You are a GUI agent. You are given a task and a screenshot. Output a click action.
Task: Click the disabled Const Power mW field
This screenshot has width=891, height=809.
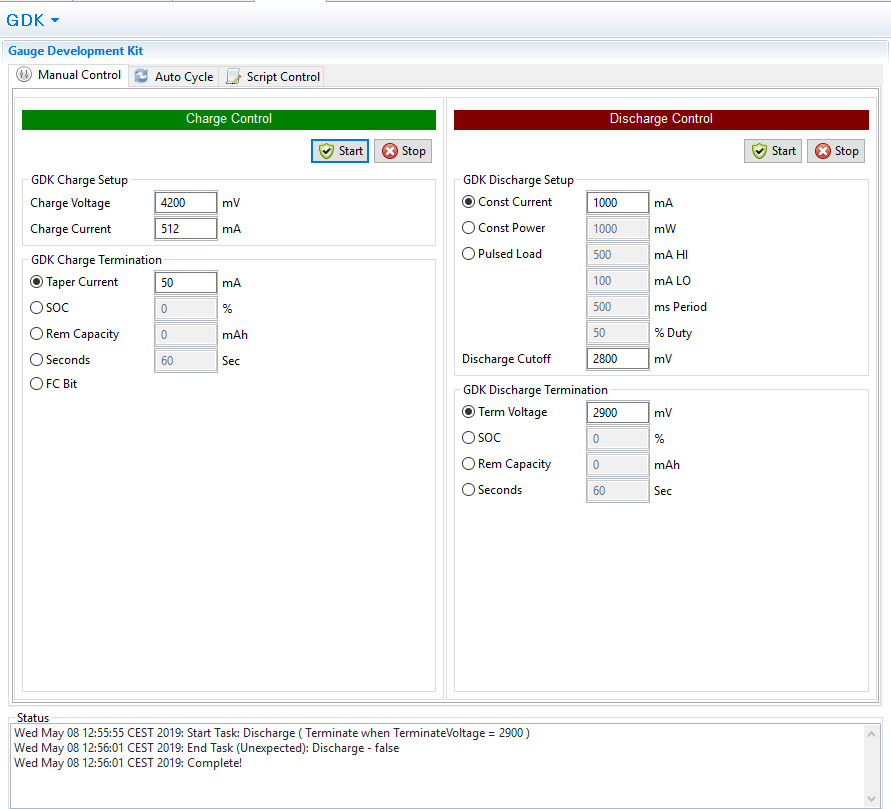(618, 229)
